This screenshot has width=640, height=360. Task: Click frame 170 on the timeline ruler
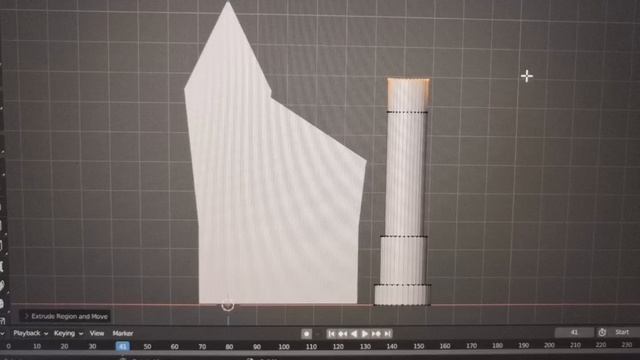point(471,346)
